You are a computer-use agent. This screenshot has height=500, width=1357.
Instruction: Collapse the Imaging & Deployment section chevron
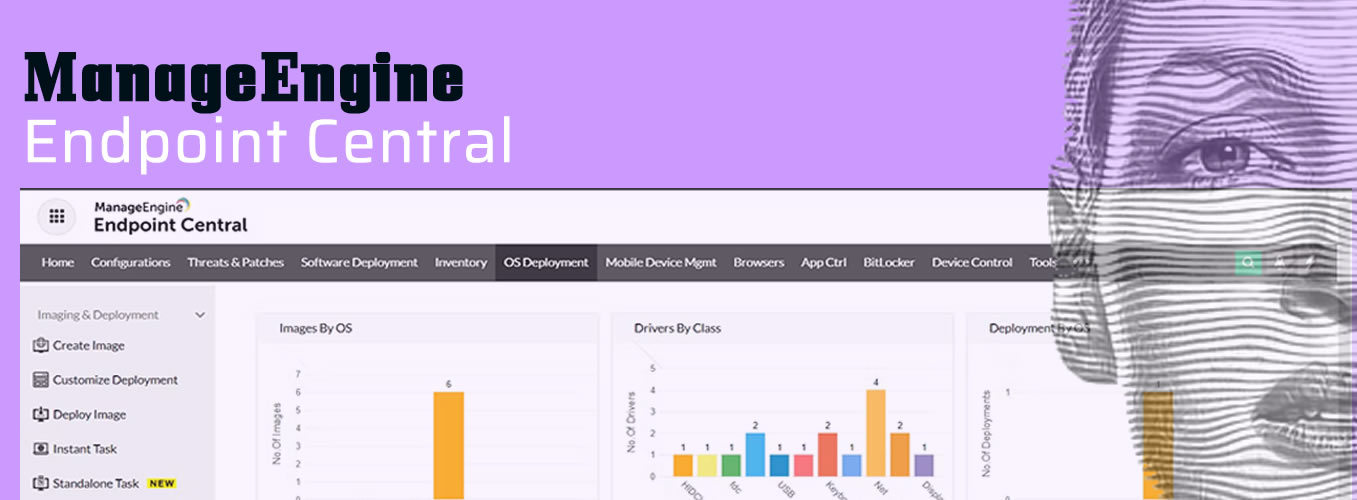pos(200,315)
